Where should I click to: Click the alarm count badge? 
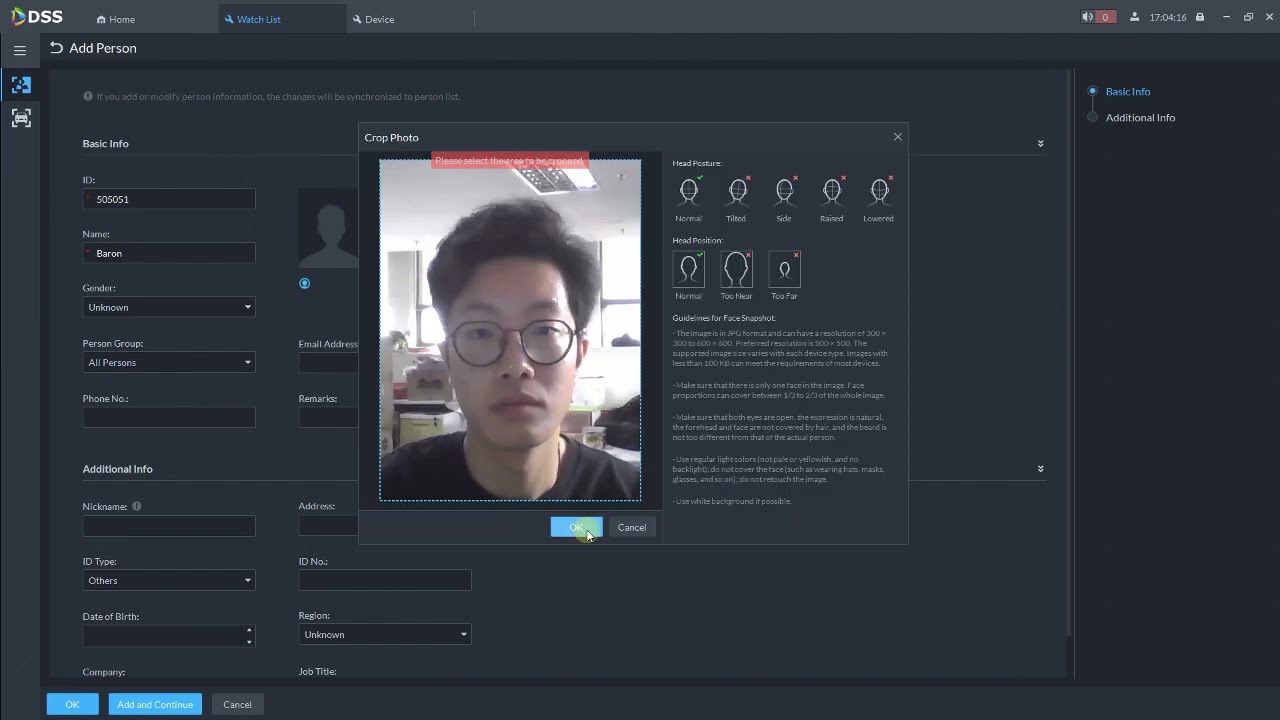[1105, 17]
